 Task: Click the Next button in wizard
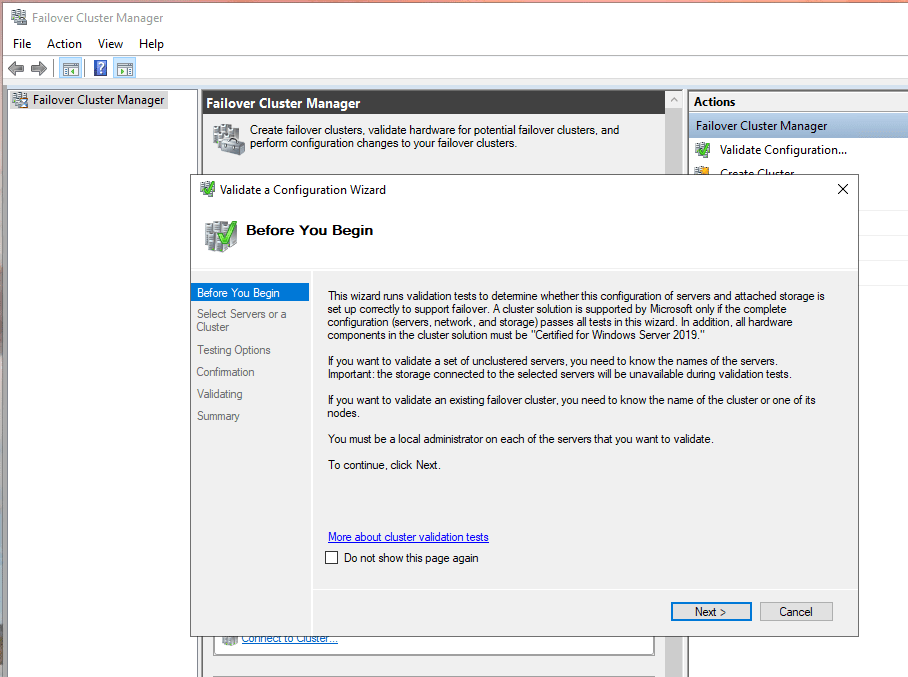click(711, 612)
